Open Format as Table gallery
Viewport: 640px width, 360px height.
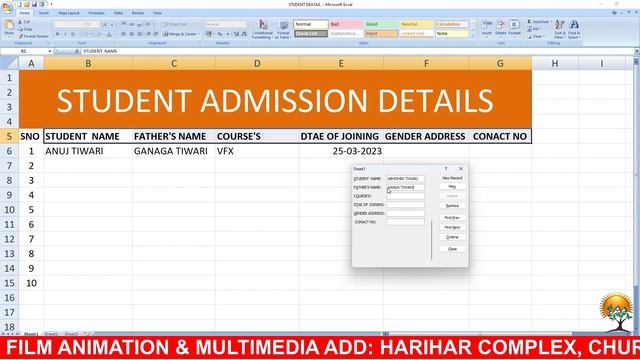pos(283,29)
